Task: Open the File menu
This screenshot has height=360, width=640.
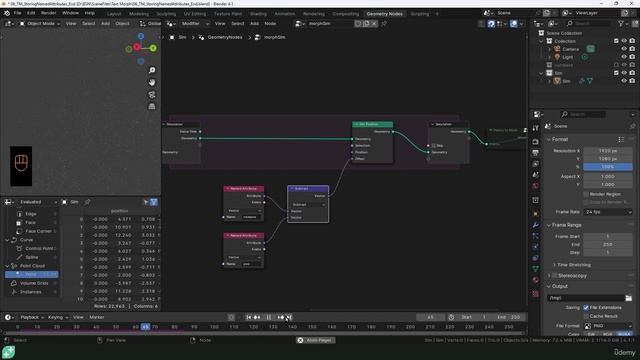Action: point(18,13)
